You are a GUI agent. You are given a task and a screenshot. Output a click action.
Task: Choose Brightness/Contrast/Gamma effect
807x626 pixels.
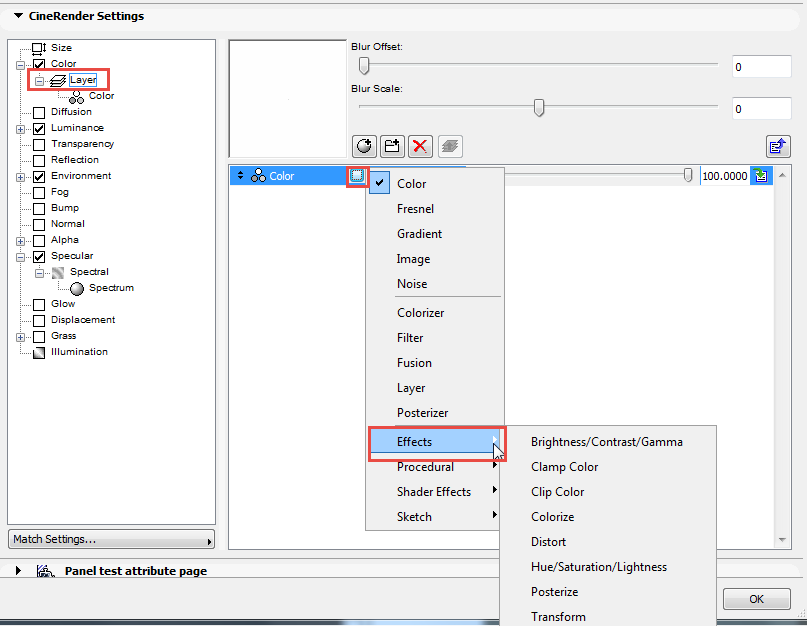point(608,442)
